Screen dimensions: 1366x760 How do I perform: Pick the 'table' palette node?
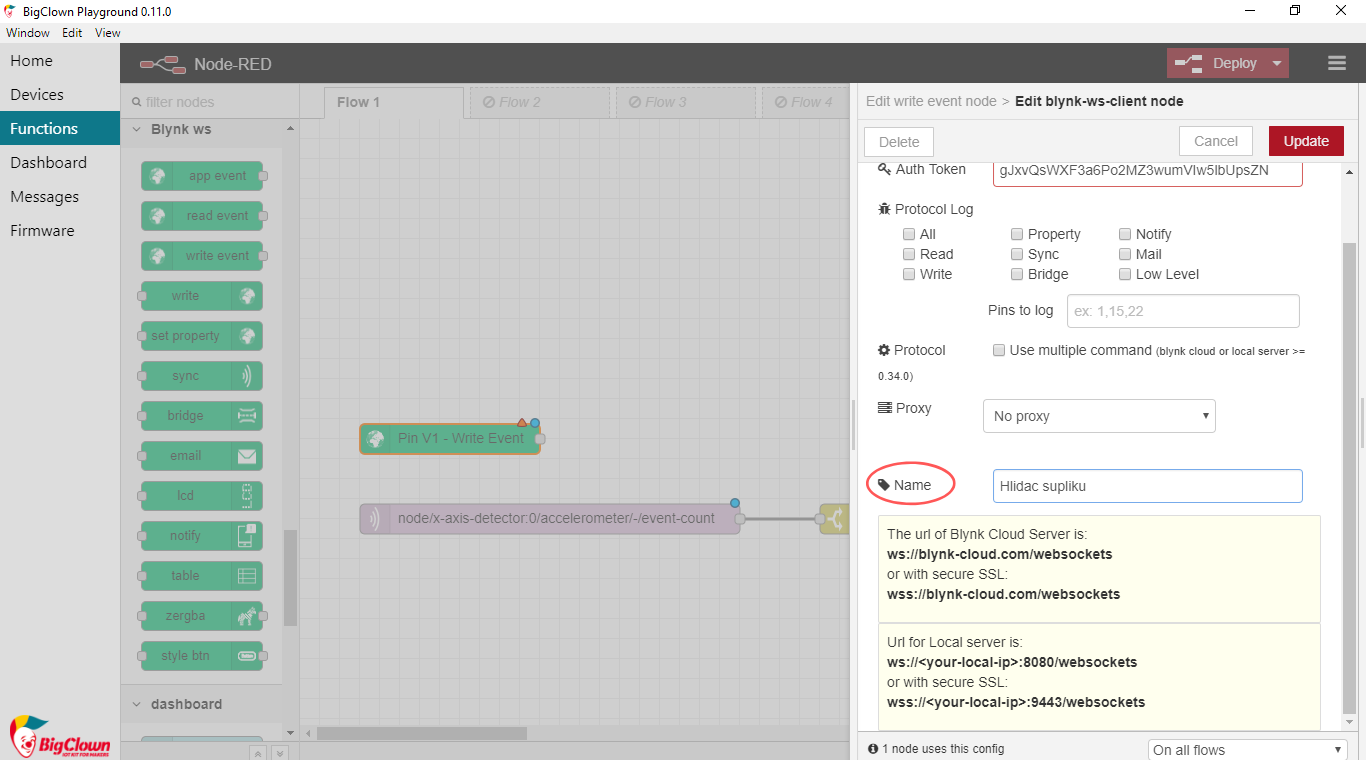(x=202, y=576)
